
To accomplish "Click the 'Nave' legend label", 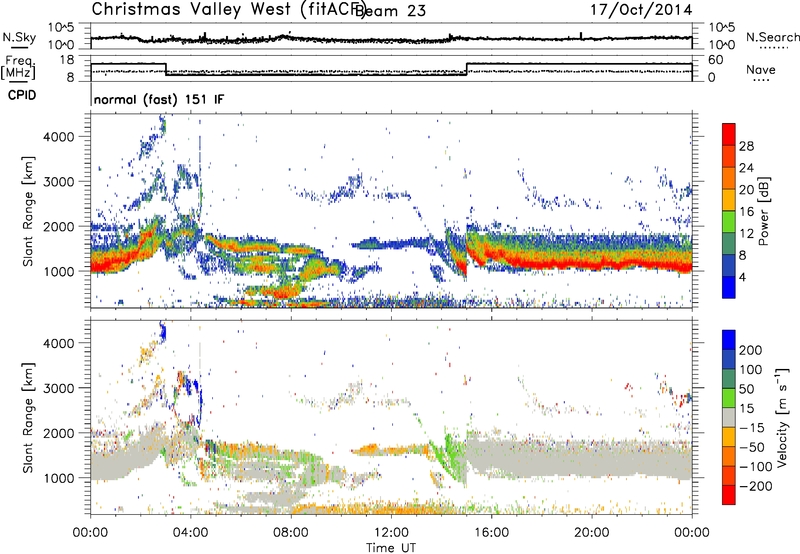I will coord(761,69).
